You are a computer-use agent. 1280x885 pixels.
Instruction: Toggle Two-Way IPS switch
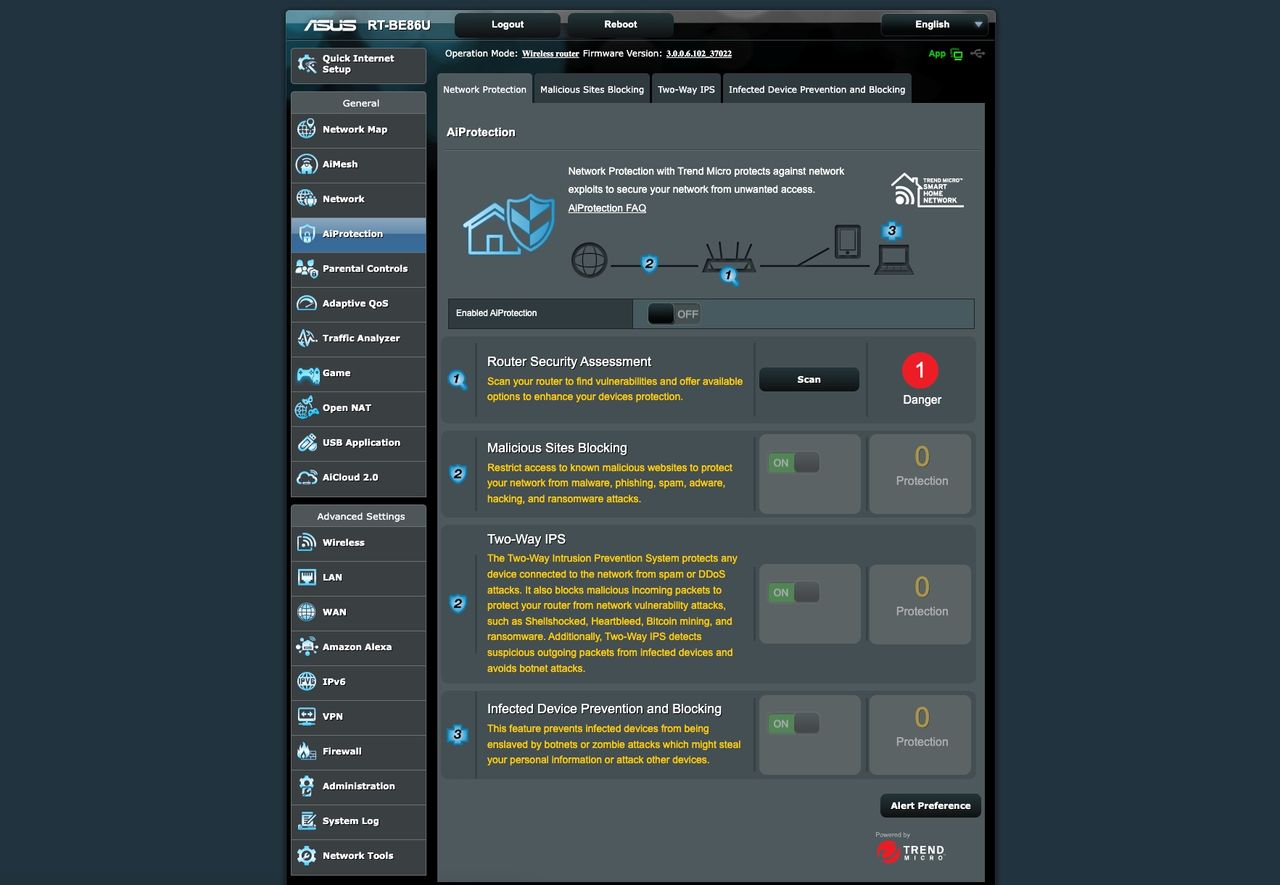click(x=794, y=592)
